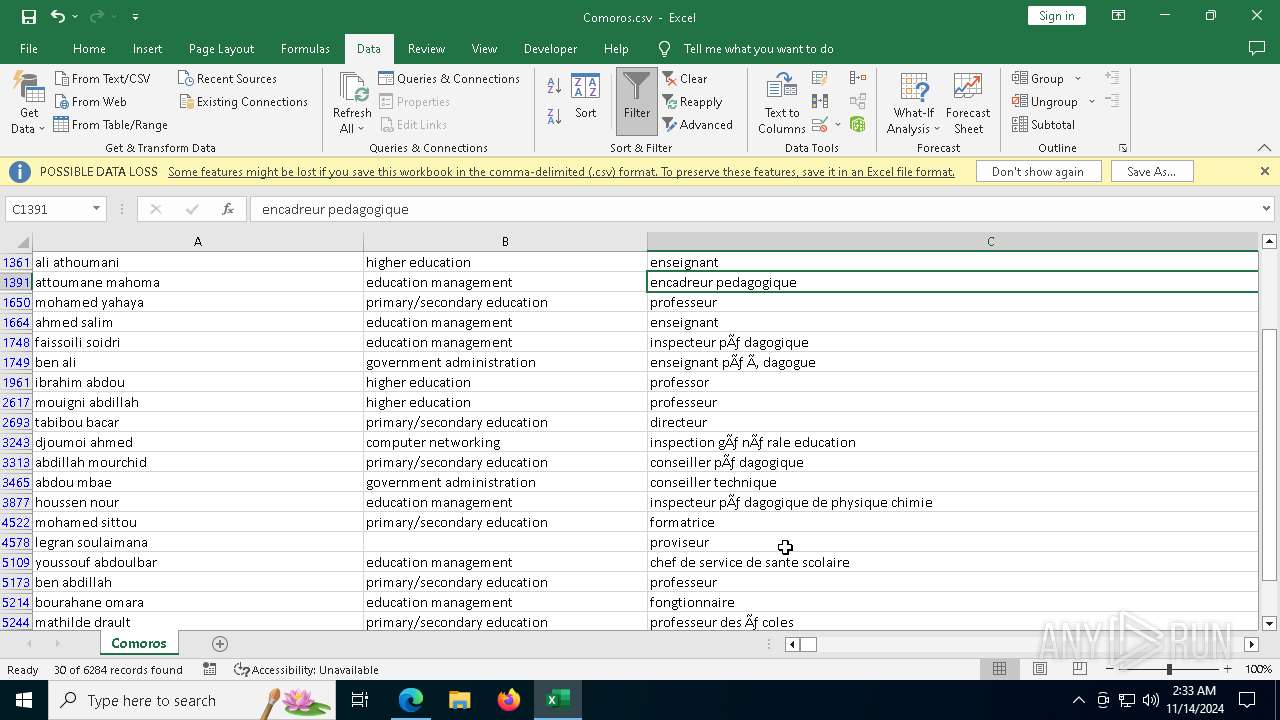
Task: Click Subtotal in Outline group
Action: pyautogui.click(x=1043, y=124)
